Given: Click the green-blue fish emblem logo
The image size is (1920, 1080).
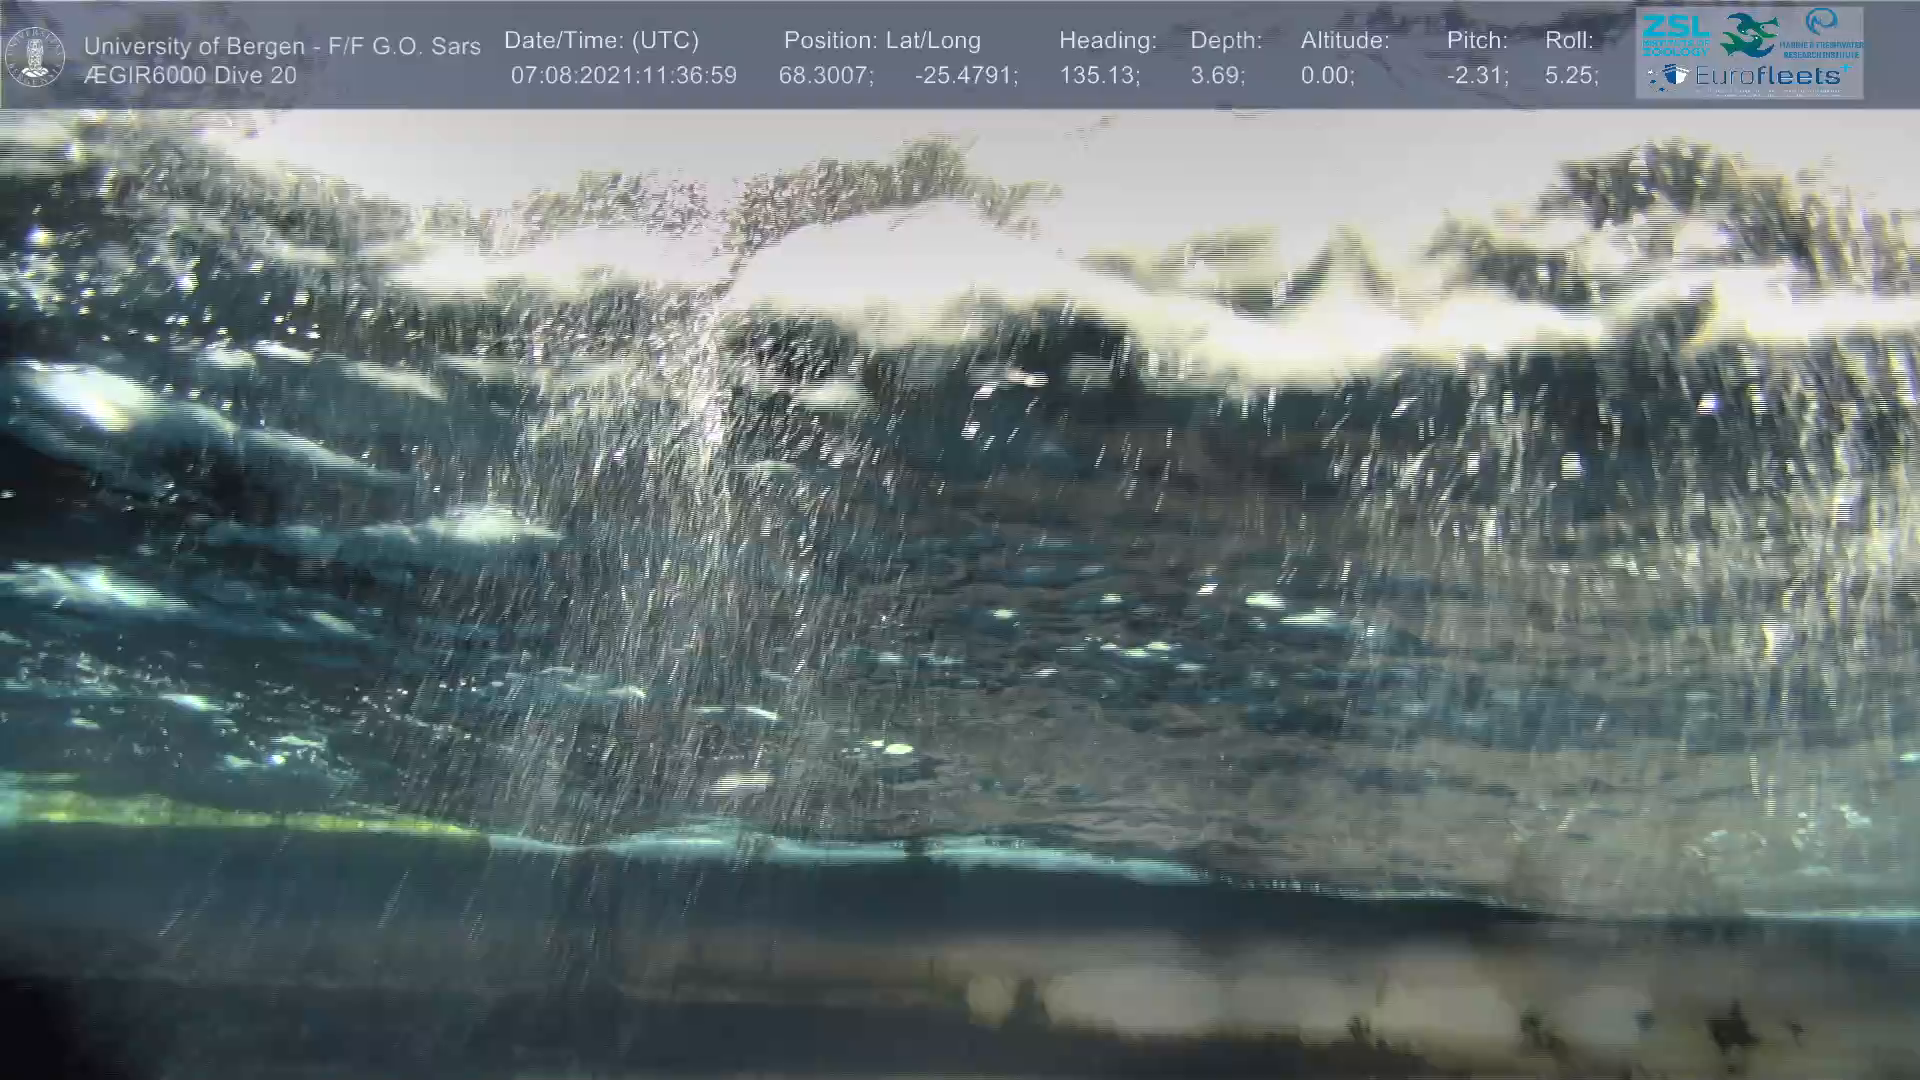Looking at the screenshot, I should point(1749,33).
